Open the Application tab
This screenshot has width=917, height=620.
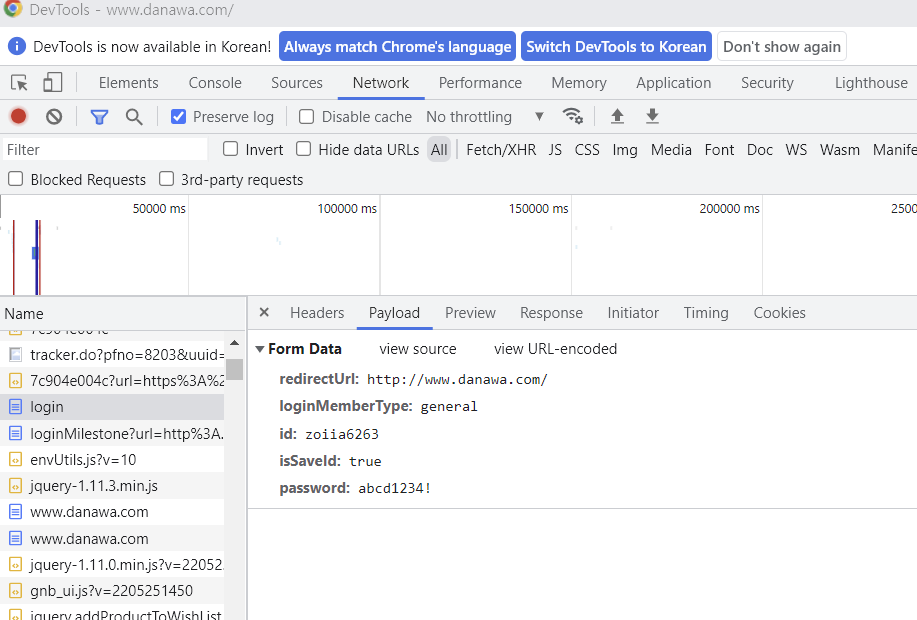coord(674,83)
